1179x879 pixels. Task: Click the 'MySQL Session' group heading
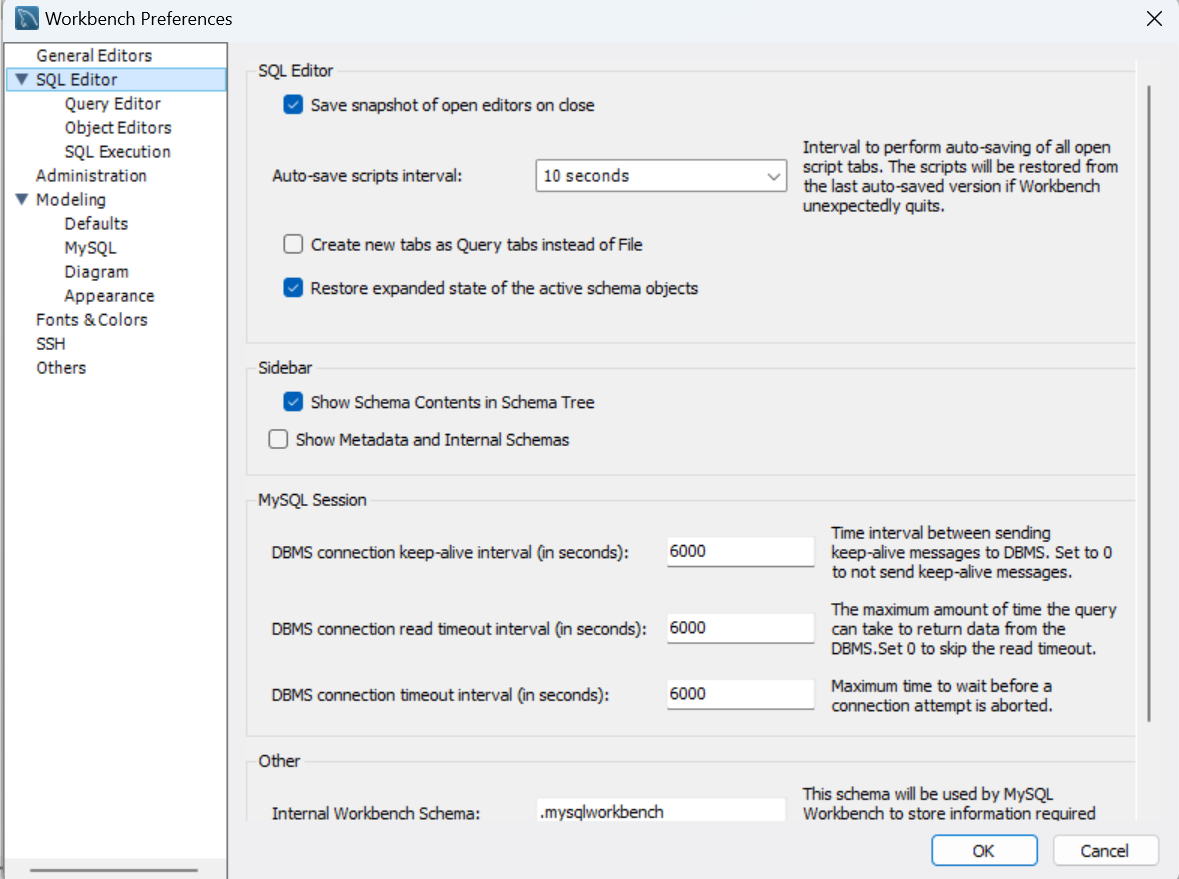click(312, 500)
